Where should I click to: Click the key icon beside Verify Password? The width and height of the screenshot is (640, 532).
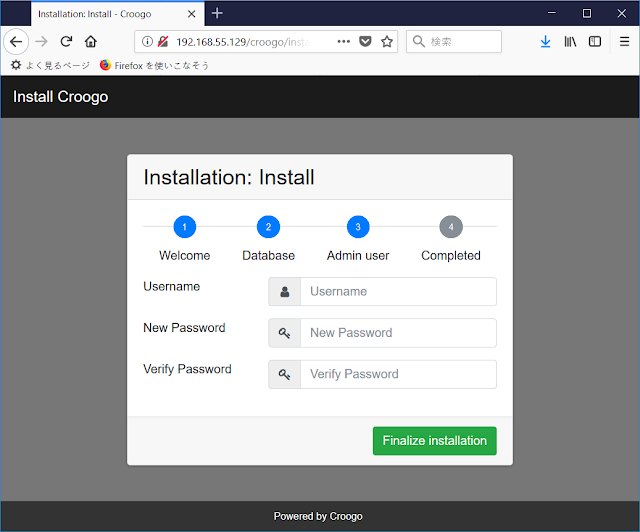pos(284,374)
